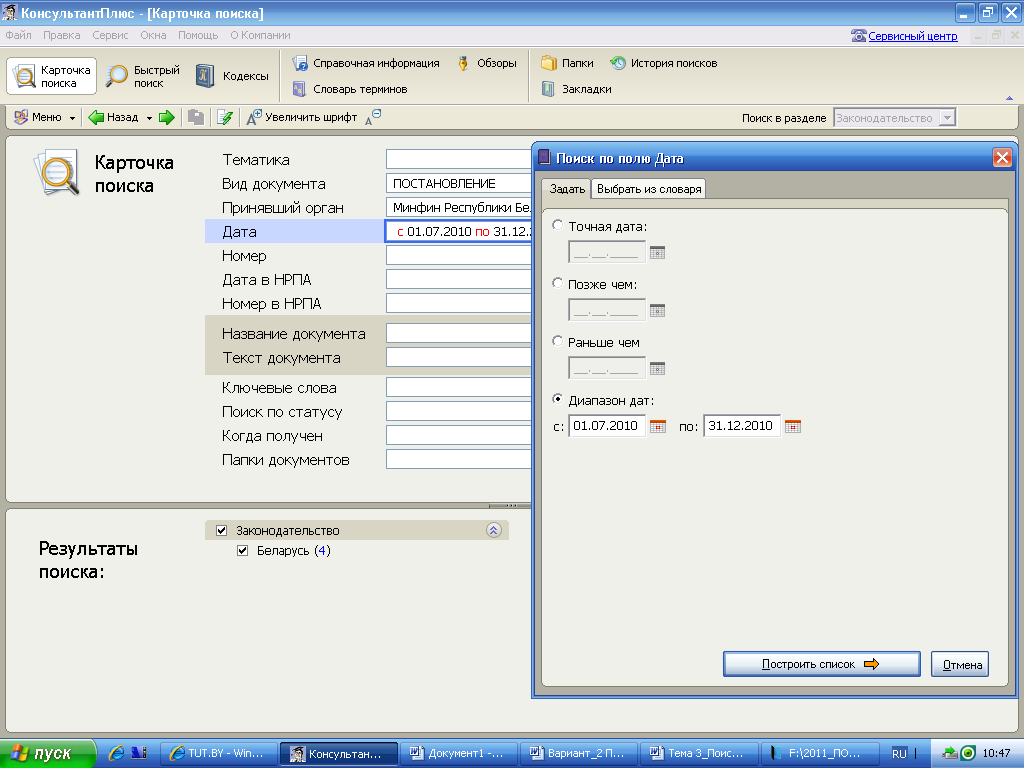Screen dimensions: 1024x768
Task: Open calendar for Раньше чем field
Action: click(658, 369)
